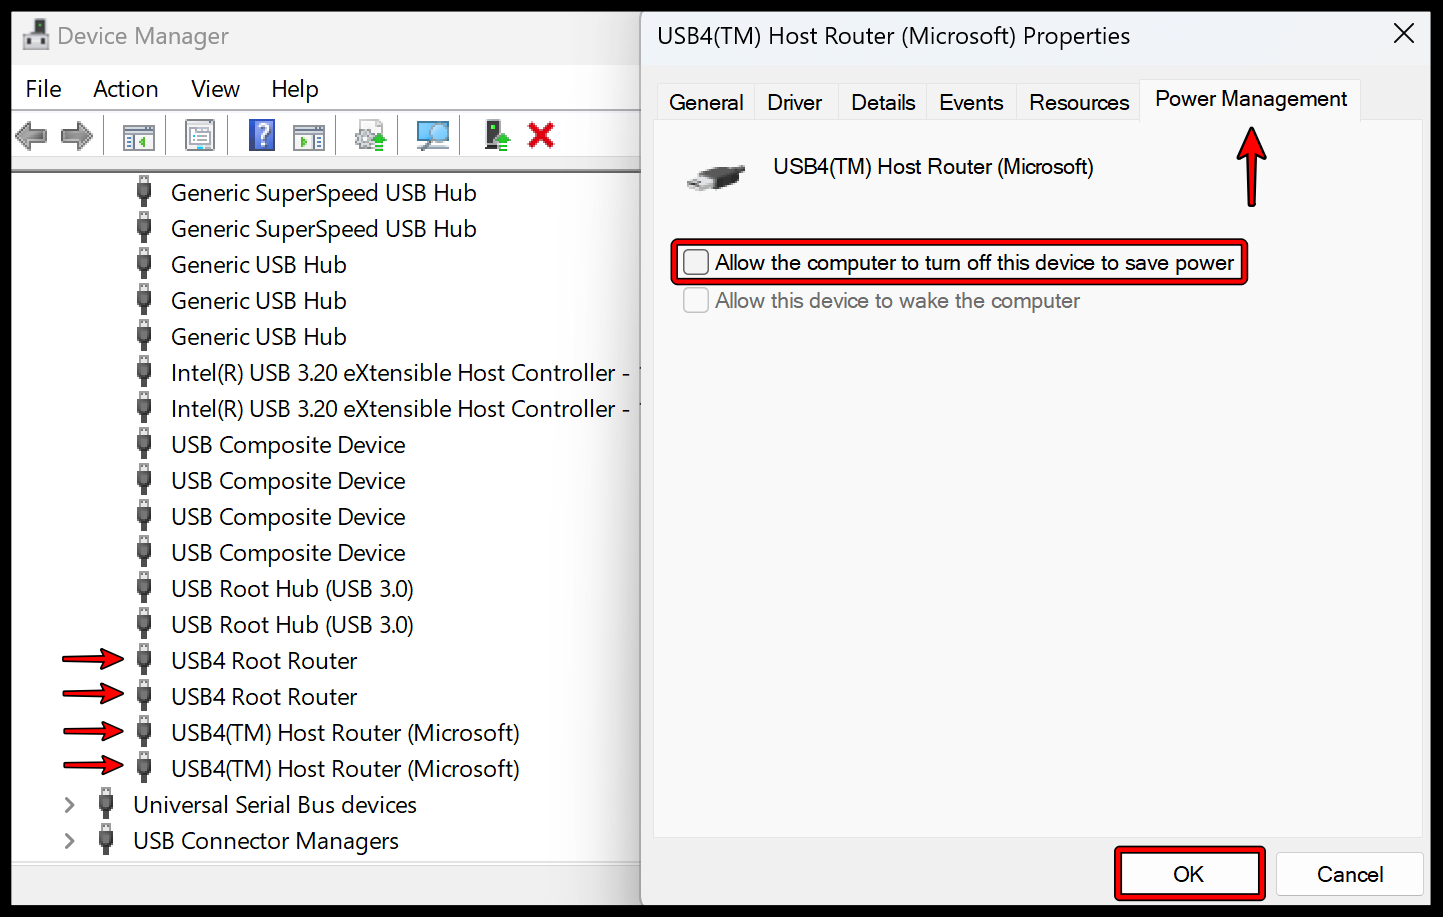Screen dimensions: 1443x917
Task: Click the Scan for hardware changes icon
Action: [x=431, y=135]
